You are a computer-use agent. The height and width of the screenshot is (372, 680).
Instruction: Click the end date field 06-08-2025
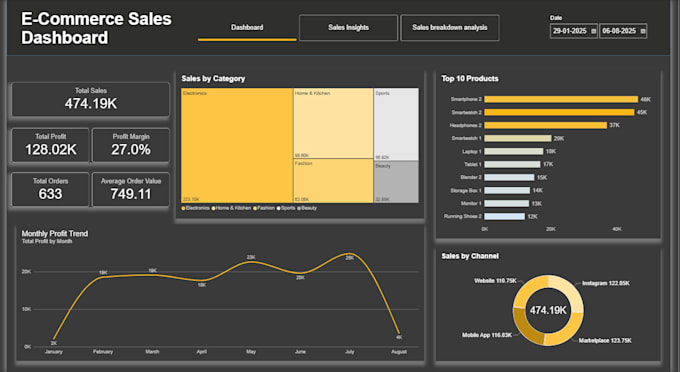623,31
